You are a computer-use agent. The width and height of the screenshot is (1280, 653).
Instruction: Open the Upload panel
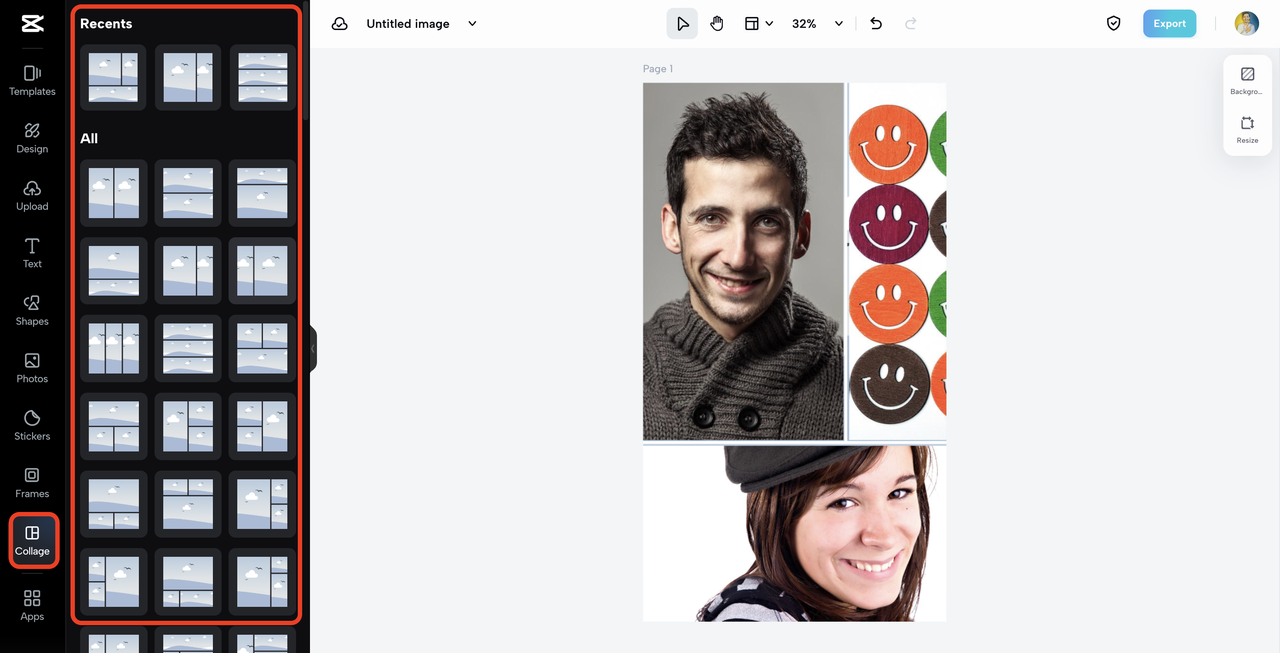click(x=32, y=196)
